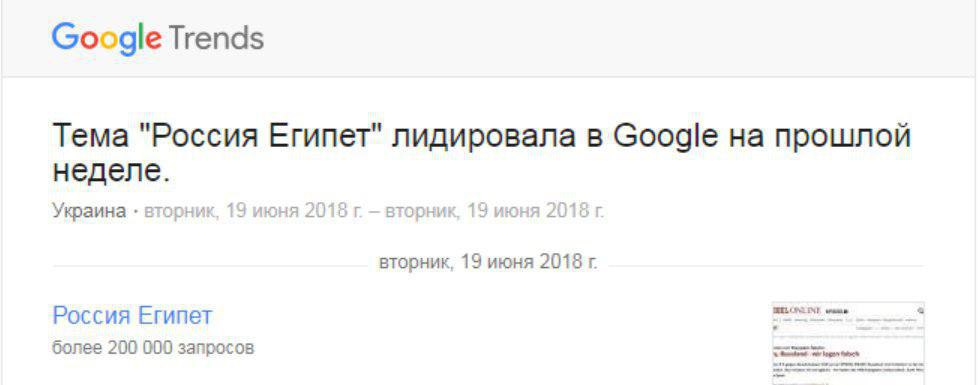Click the magnifier icon inside article thumbnail
Viewport: 979px width, 385px height.
click(x=921, y=310)
